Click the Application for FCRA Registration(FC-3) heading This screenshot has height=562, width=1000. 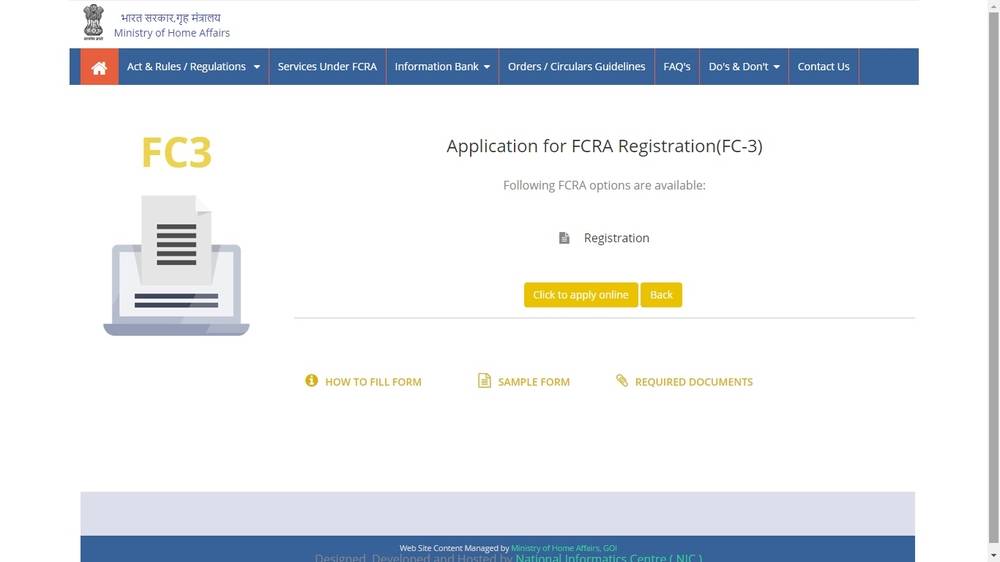click(605, 146)
